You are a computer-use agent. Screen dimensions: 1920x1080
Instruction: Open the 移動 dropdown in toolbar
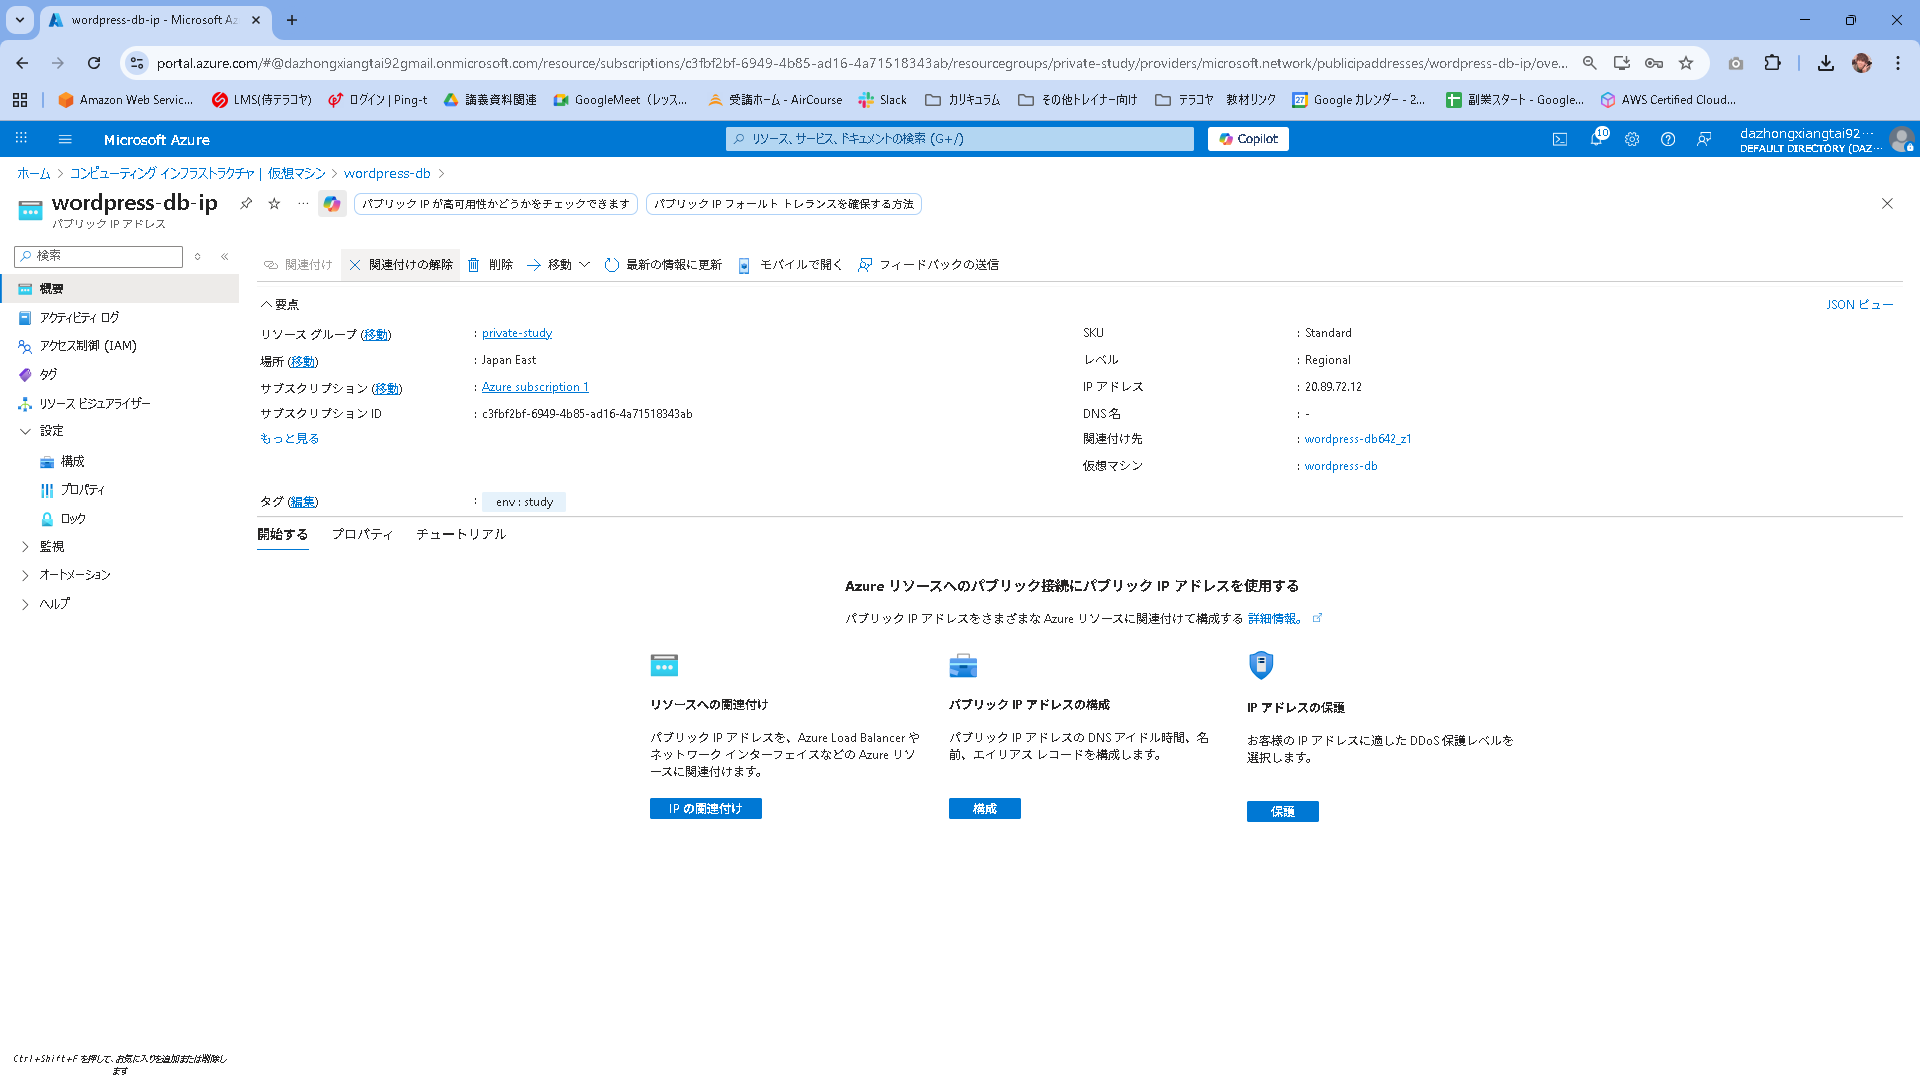(x=558, y=265)
